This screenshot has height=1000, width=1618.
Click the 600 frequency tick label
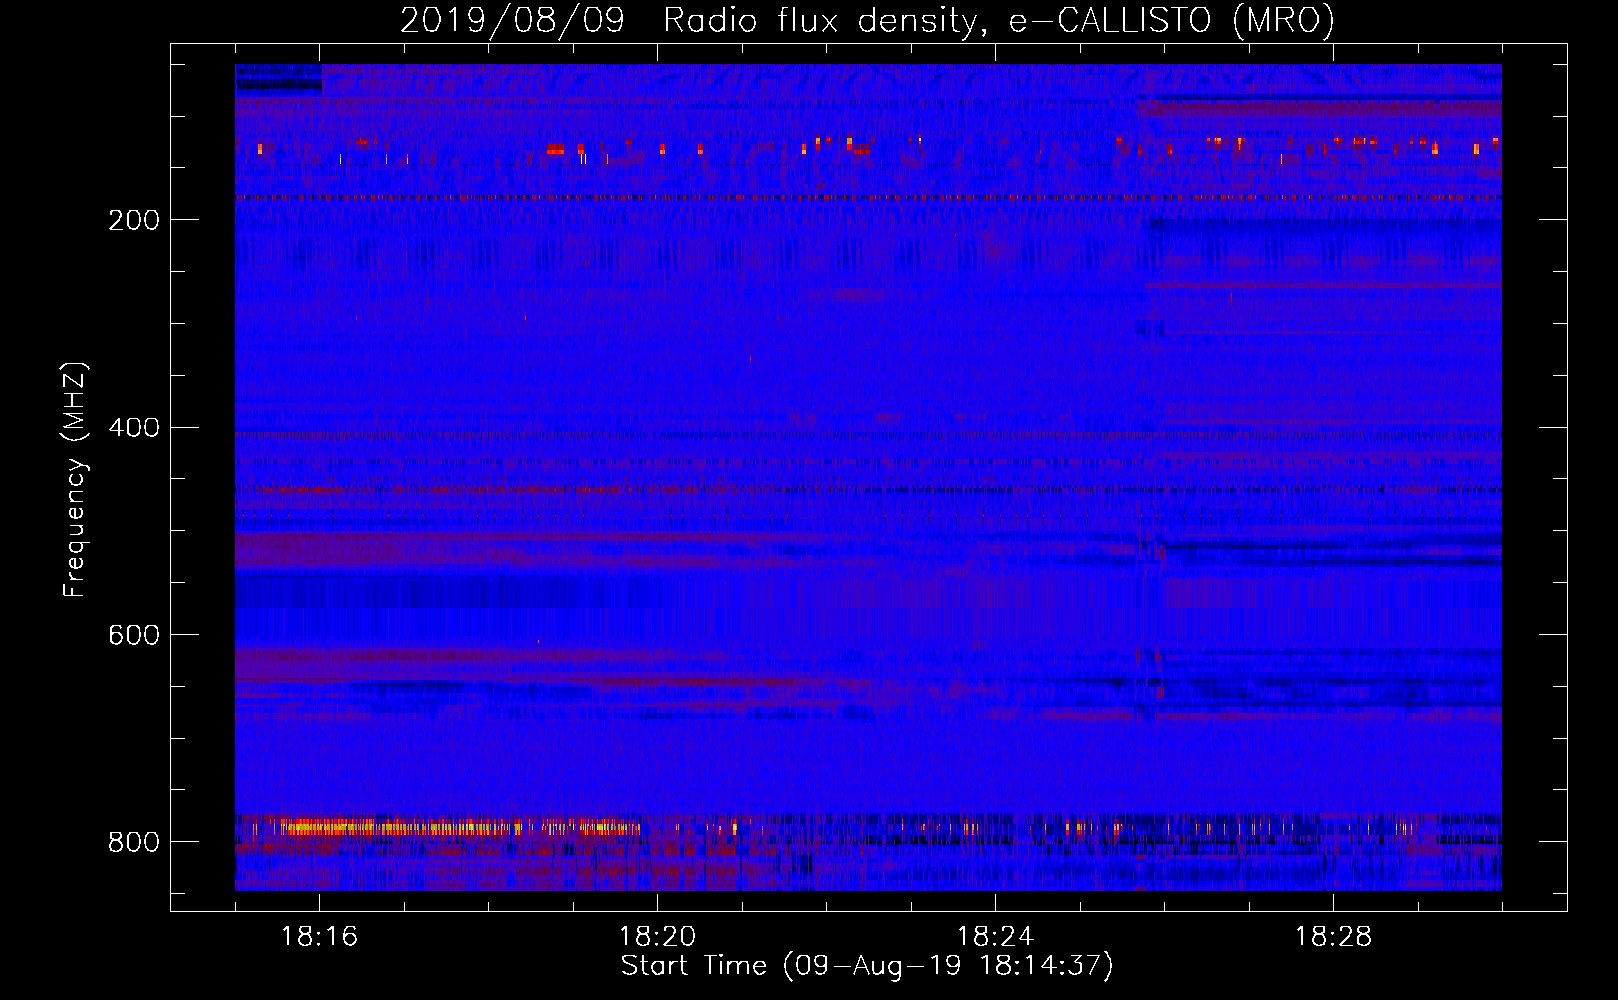coord(133,636)
